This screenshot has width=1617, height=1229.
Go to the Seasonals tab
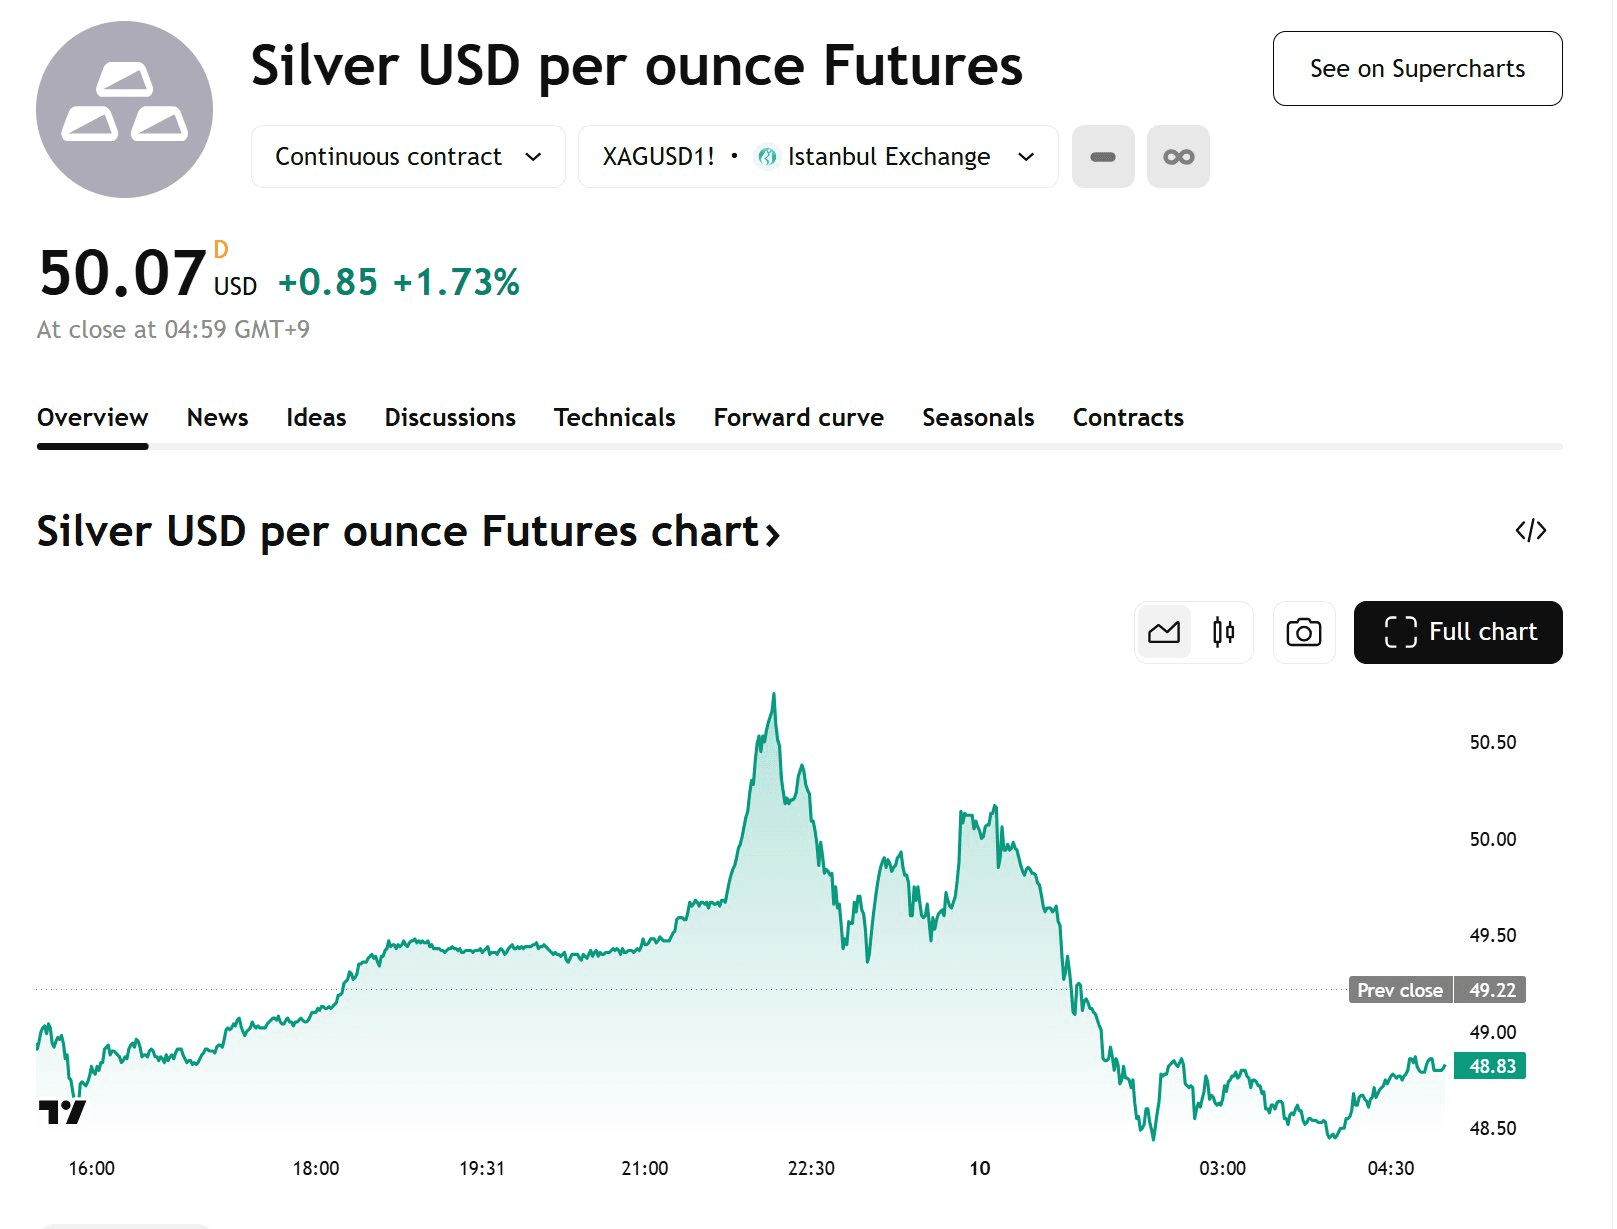[977, 417]
